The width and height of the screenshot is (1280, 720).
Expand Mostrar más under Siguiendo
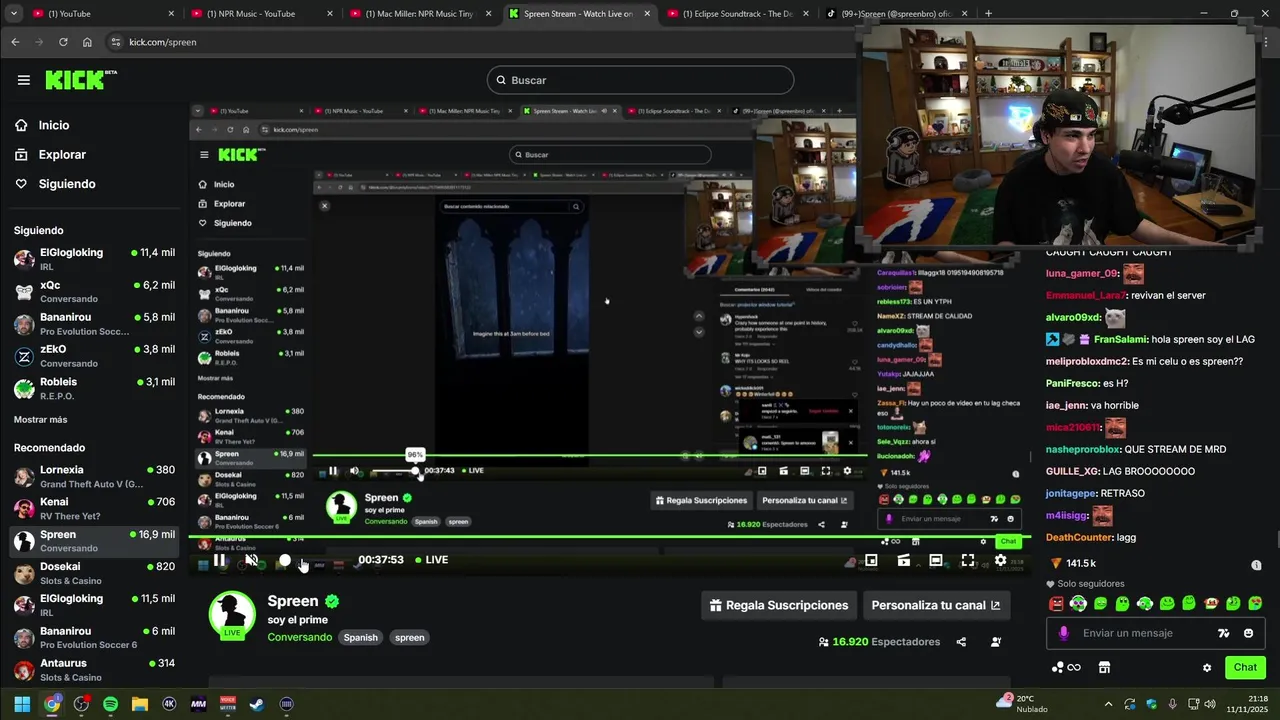[x=41, y=420]
